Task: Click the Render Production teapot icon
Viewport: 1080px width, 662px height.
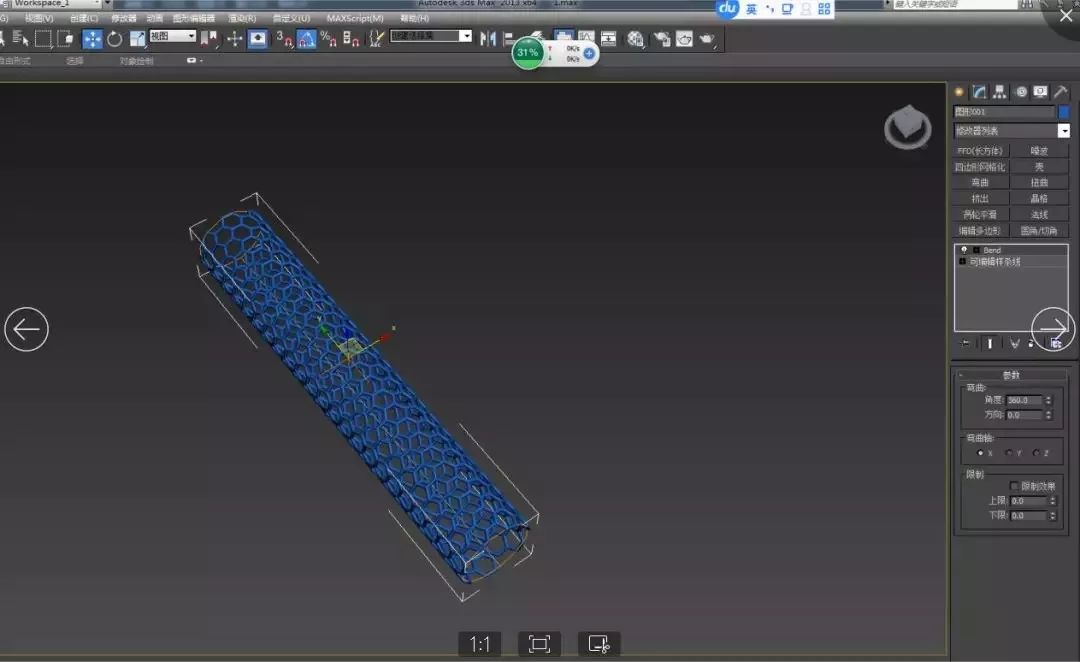Action: click(707, 39)
